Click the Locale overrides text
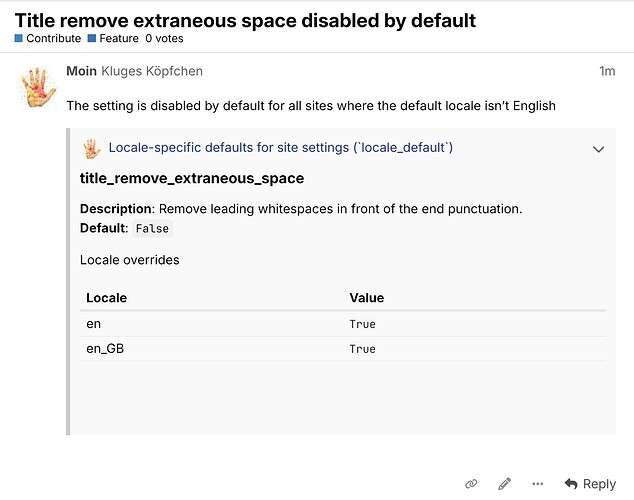 point(129,260)
